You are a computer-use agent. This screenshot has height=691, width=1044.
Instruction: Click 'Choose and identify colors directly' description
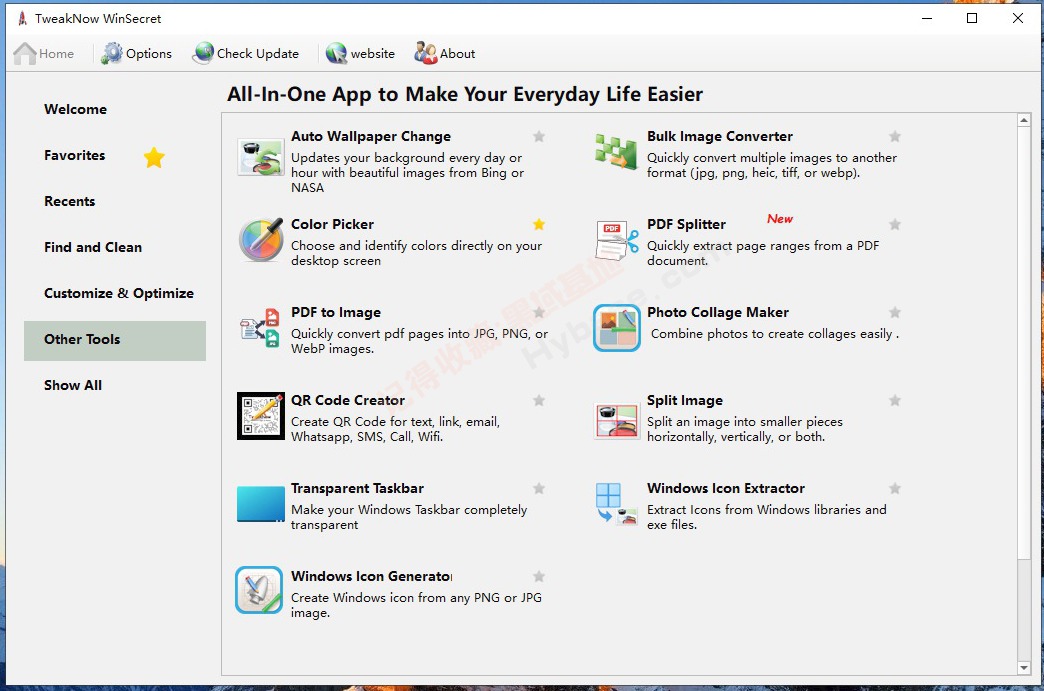tap(416, 253)
